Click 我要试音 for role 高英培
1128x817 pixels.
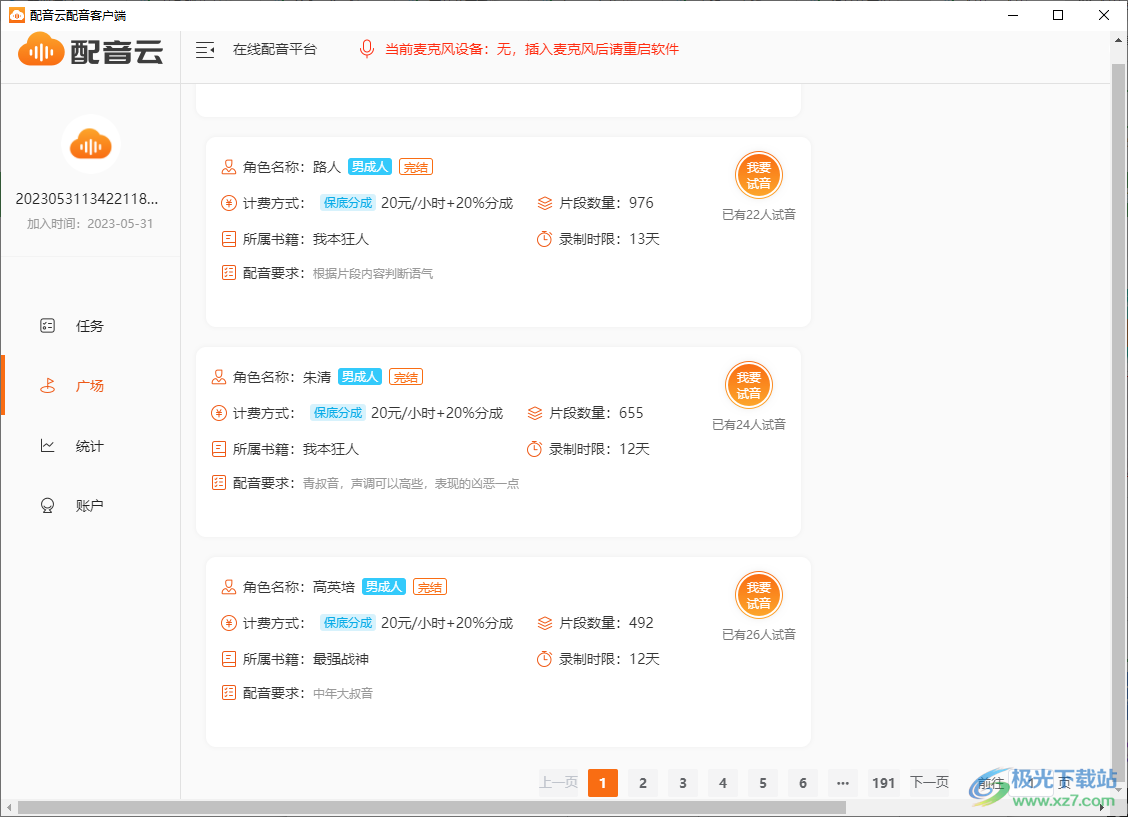click(759, 595)
